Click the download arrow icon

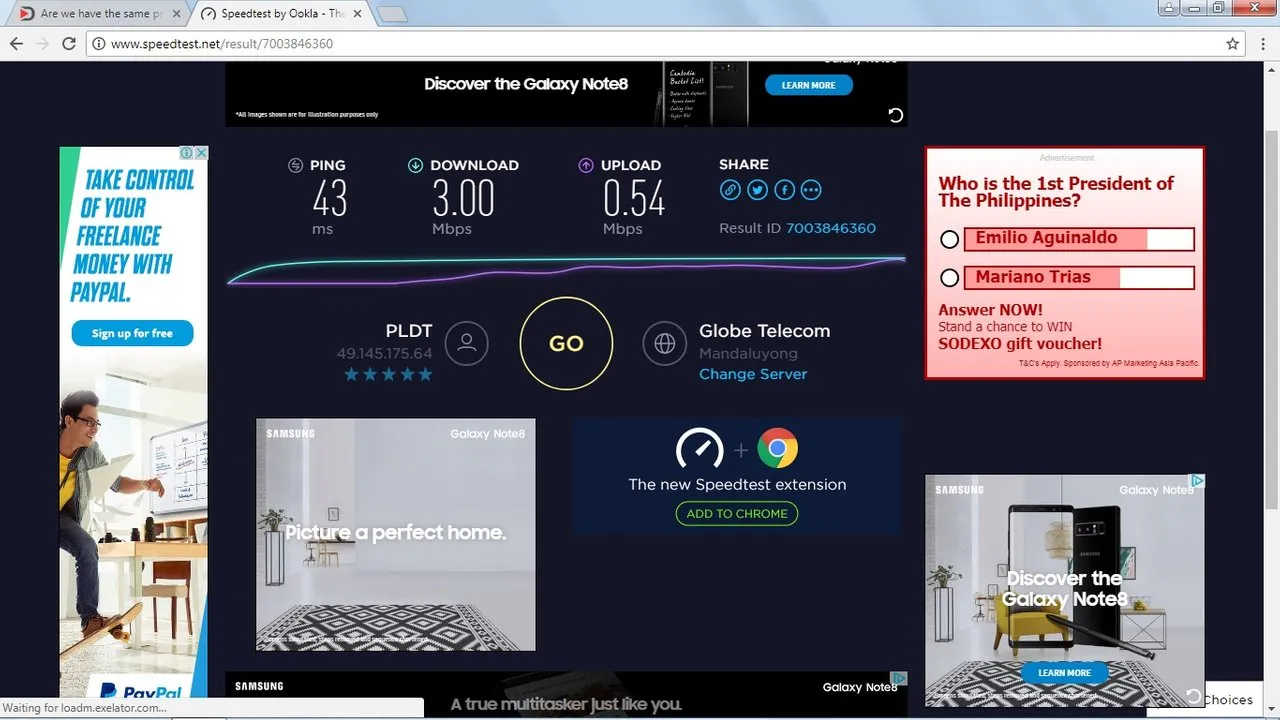(415, 165)
